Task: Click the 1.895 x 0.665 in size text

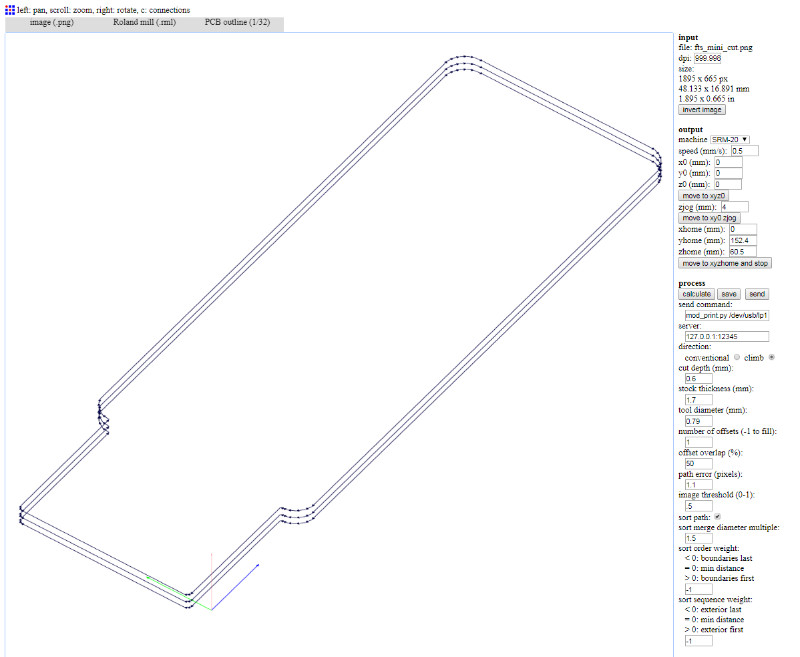Action: coord(706,99)
